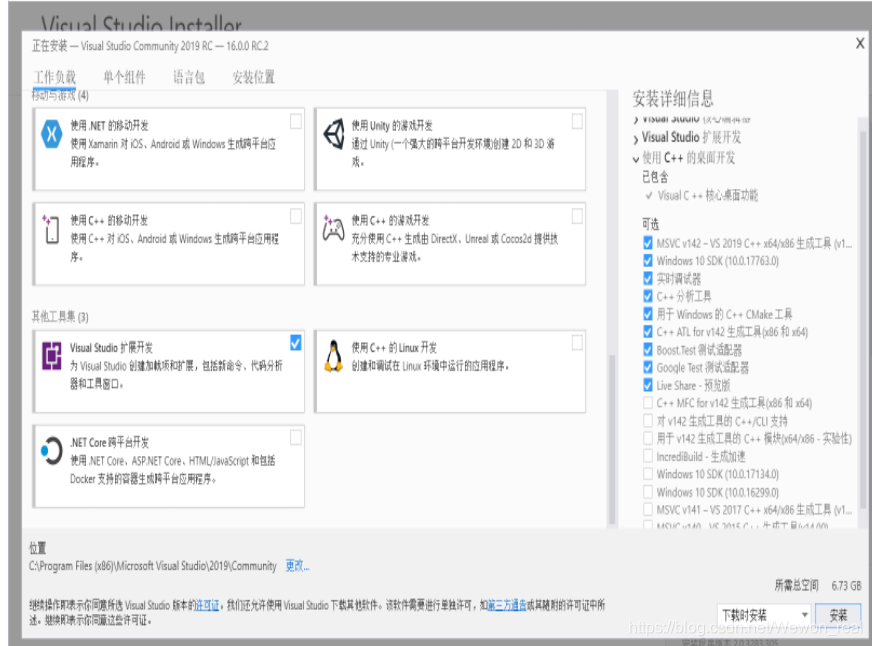Switch to the 语言包 tab

click(189, 77)
